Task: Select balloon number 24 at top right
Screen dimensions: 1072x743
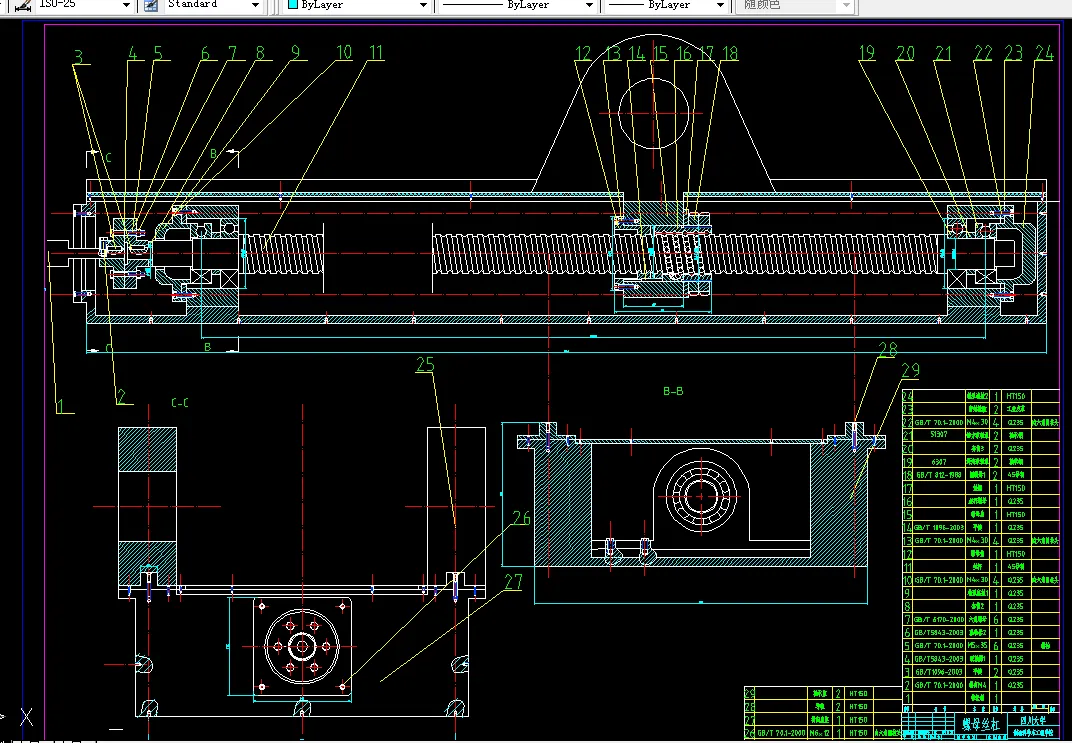Action: (1043, 53)
